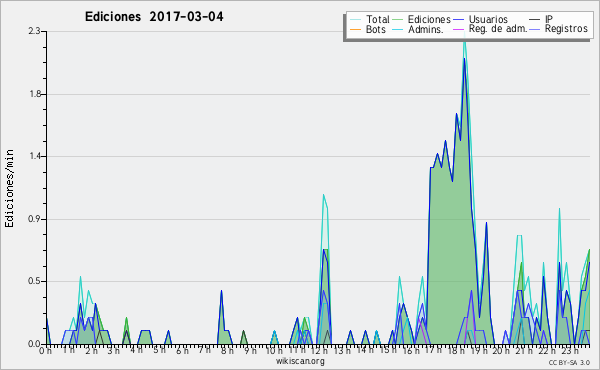Click the '6 h' x-axis label
This screenshot has width=600, height=370.
(x=182, y=351)
